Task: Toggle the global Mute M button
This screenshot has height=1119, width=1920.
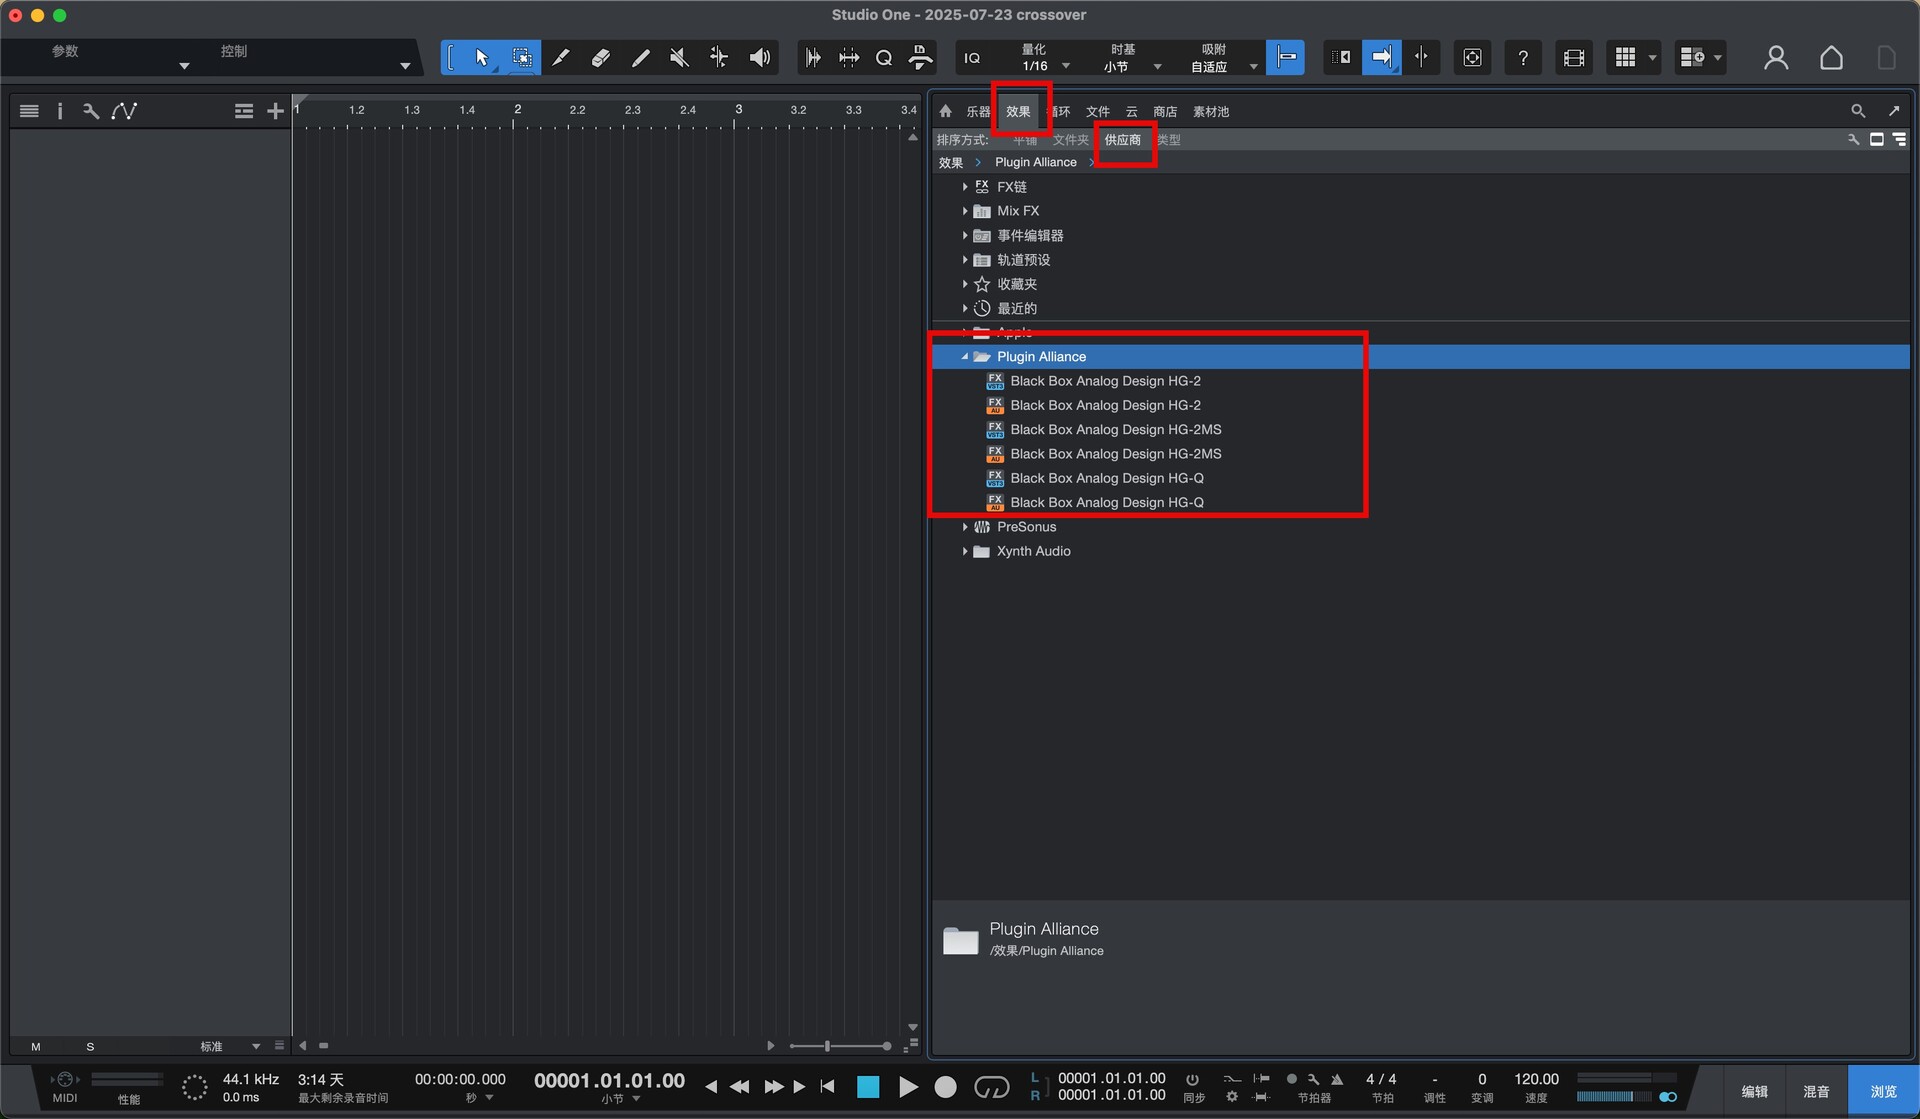Action: pyautogui.click(x=36, y=1047)
